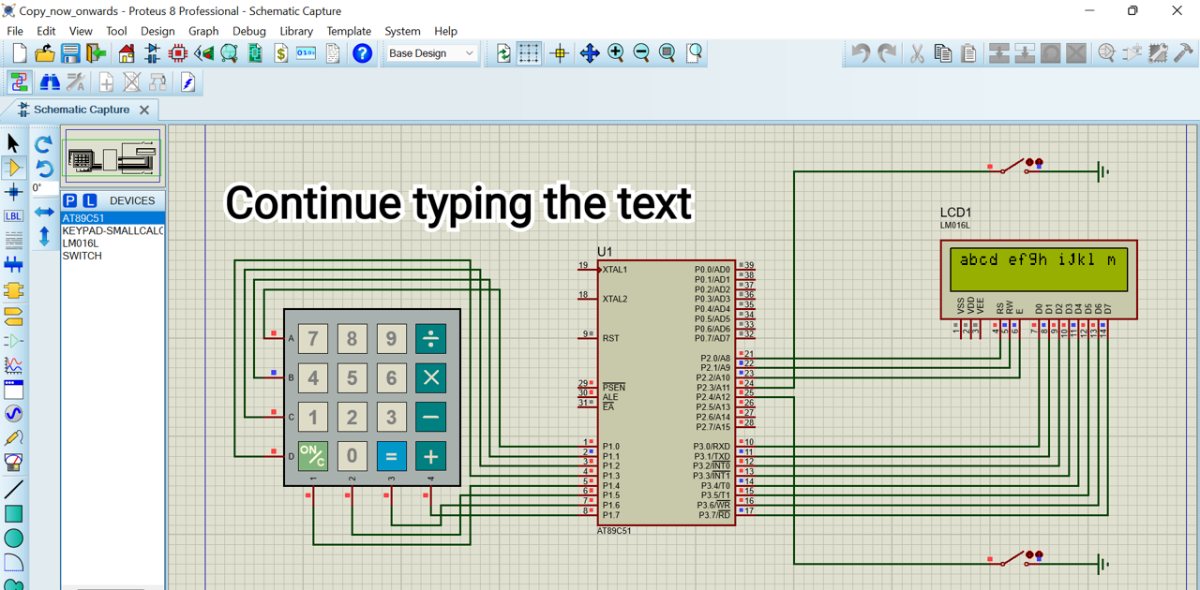Select the Virtual Instruments meter icon
The width and height of the screenshot is (1200, 590).
point(13,462)
